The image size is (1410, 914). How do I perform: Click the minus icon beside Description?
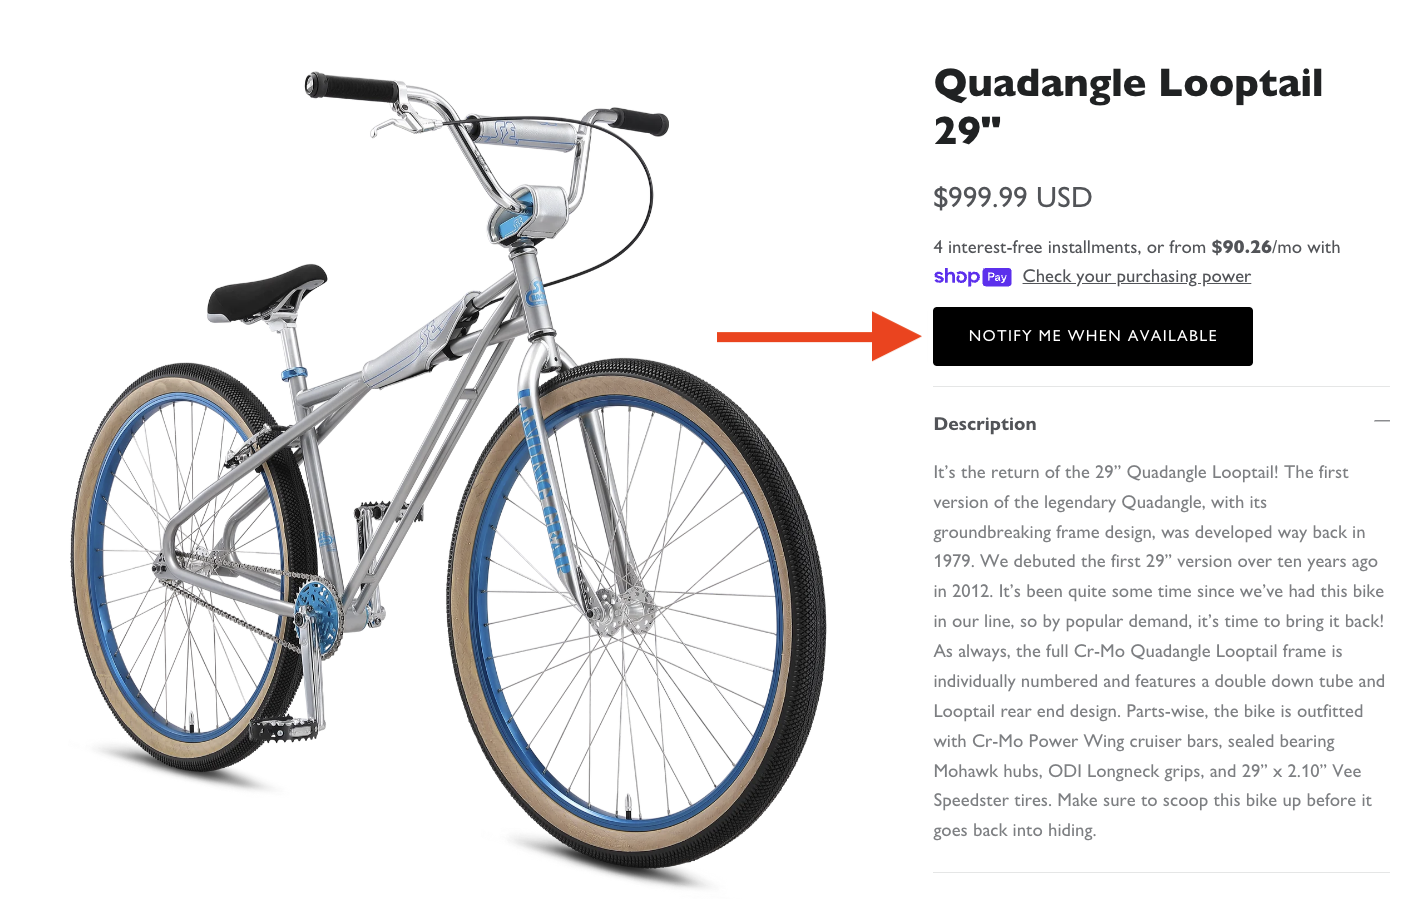click(1383, 422)
